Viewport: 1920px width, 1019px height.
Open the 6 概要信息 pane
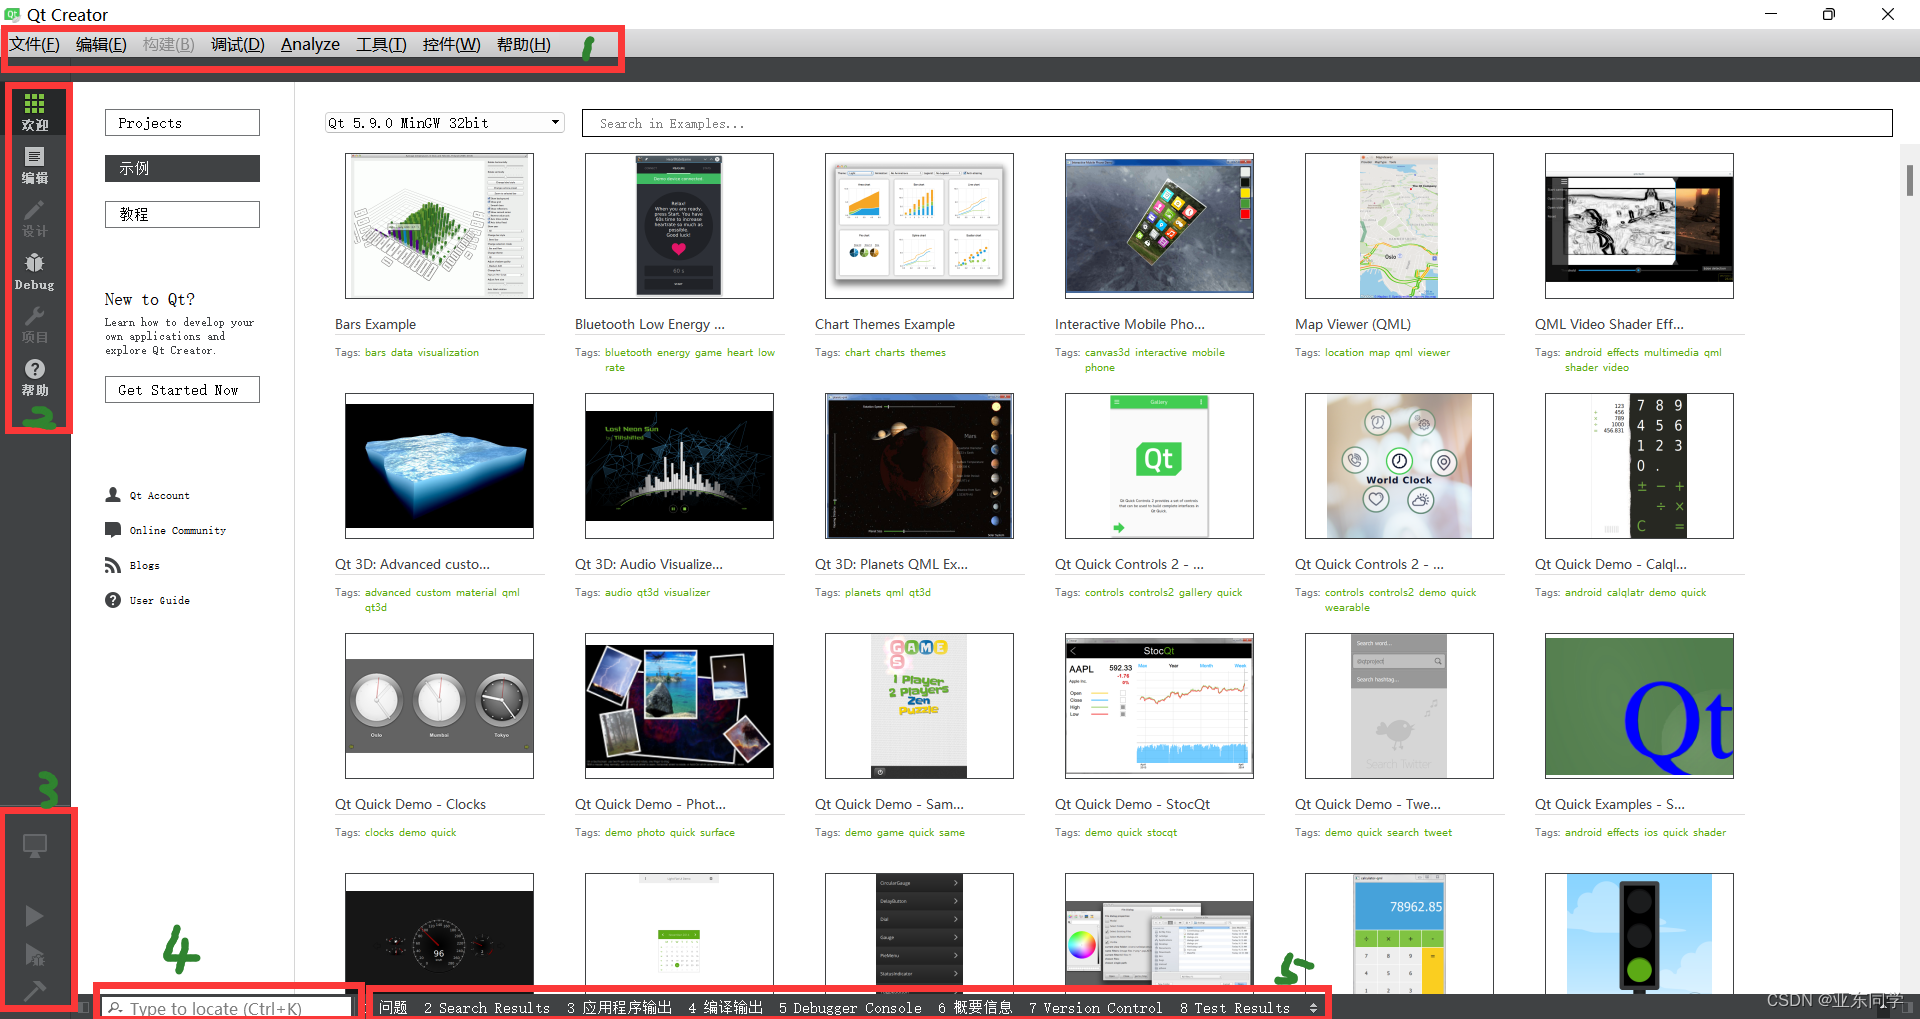click(x=975, y=1008)
